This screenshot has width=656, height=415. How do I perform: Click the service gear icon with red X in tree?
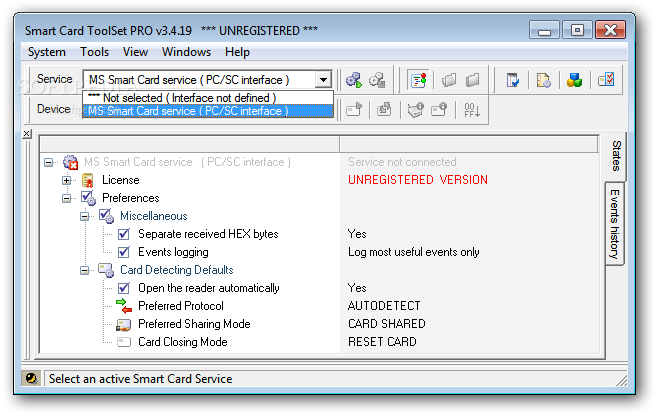[x=70, y=162]
